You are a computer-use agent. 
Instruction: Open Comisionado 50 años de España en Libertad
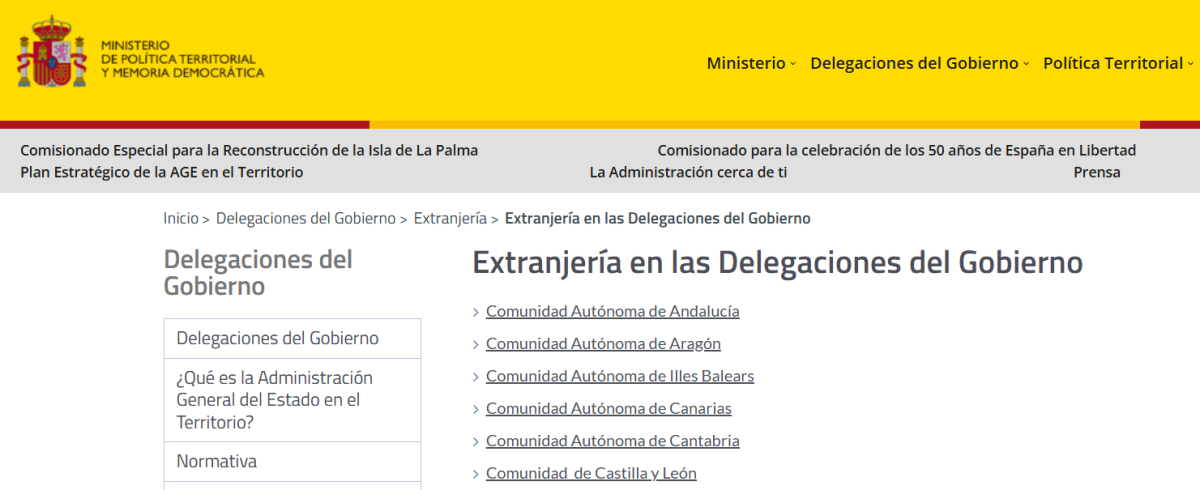[896, 150]
